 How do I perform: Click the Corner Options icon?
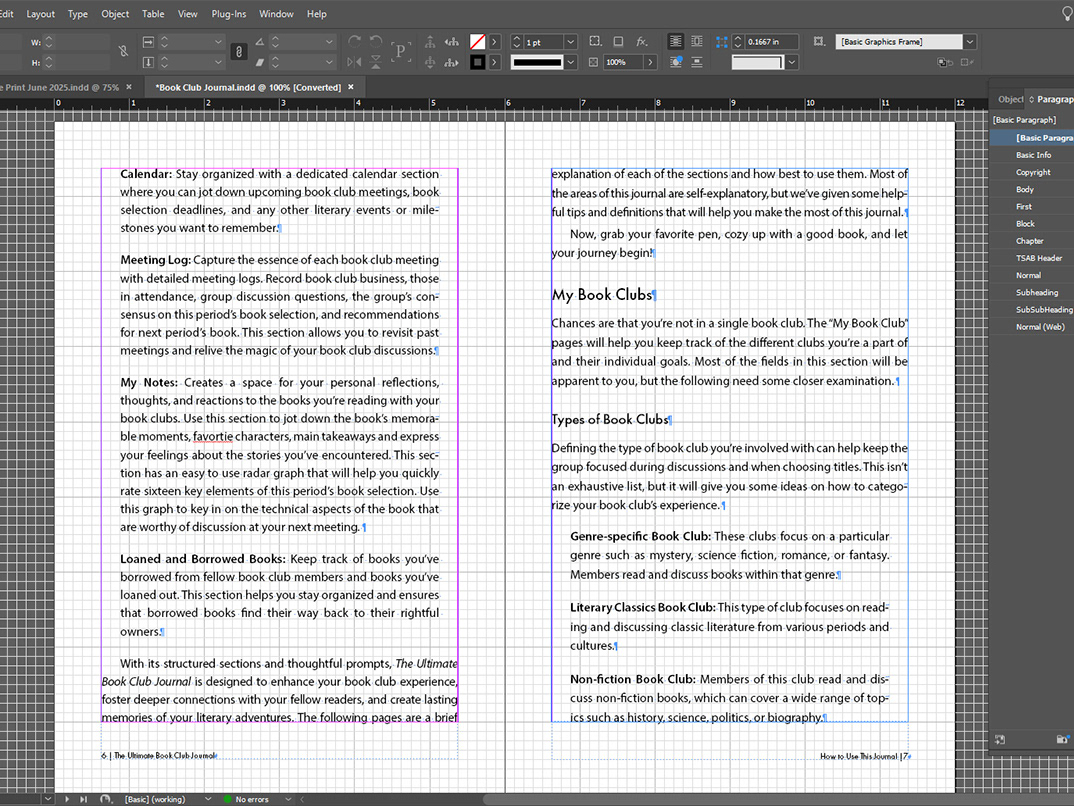tap(595, 42)
